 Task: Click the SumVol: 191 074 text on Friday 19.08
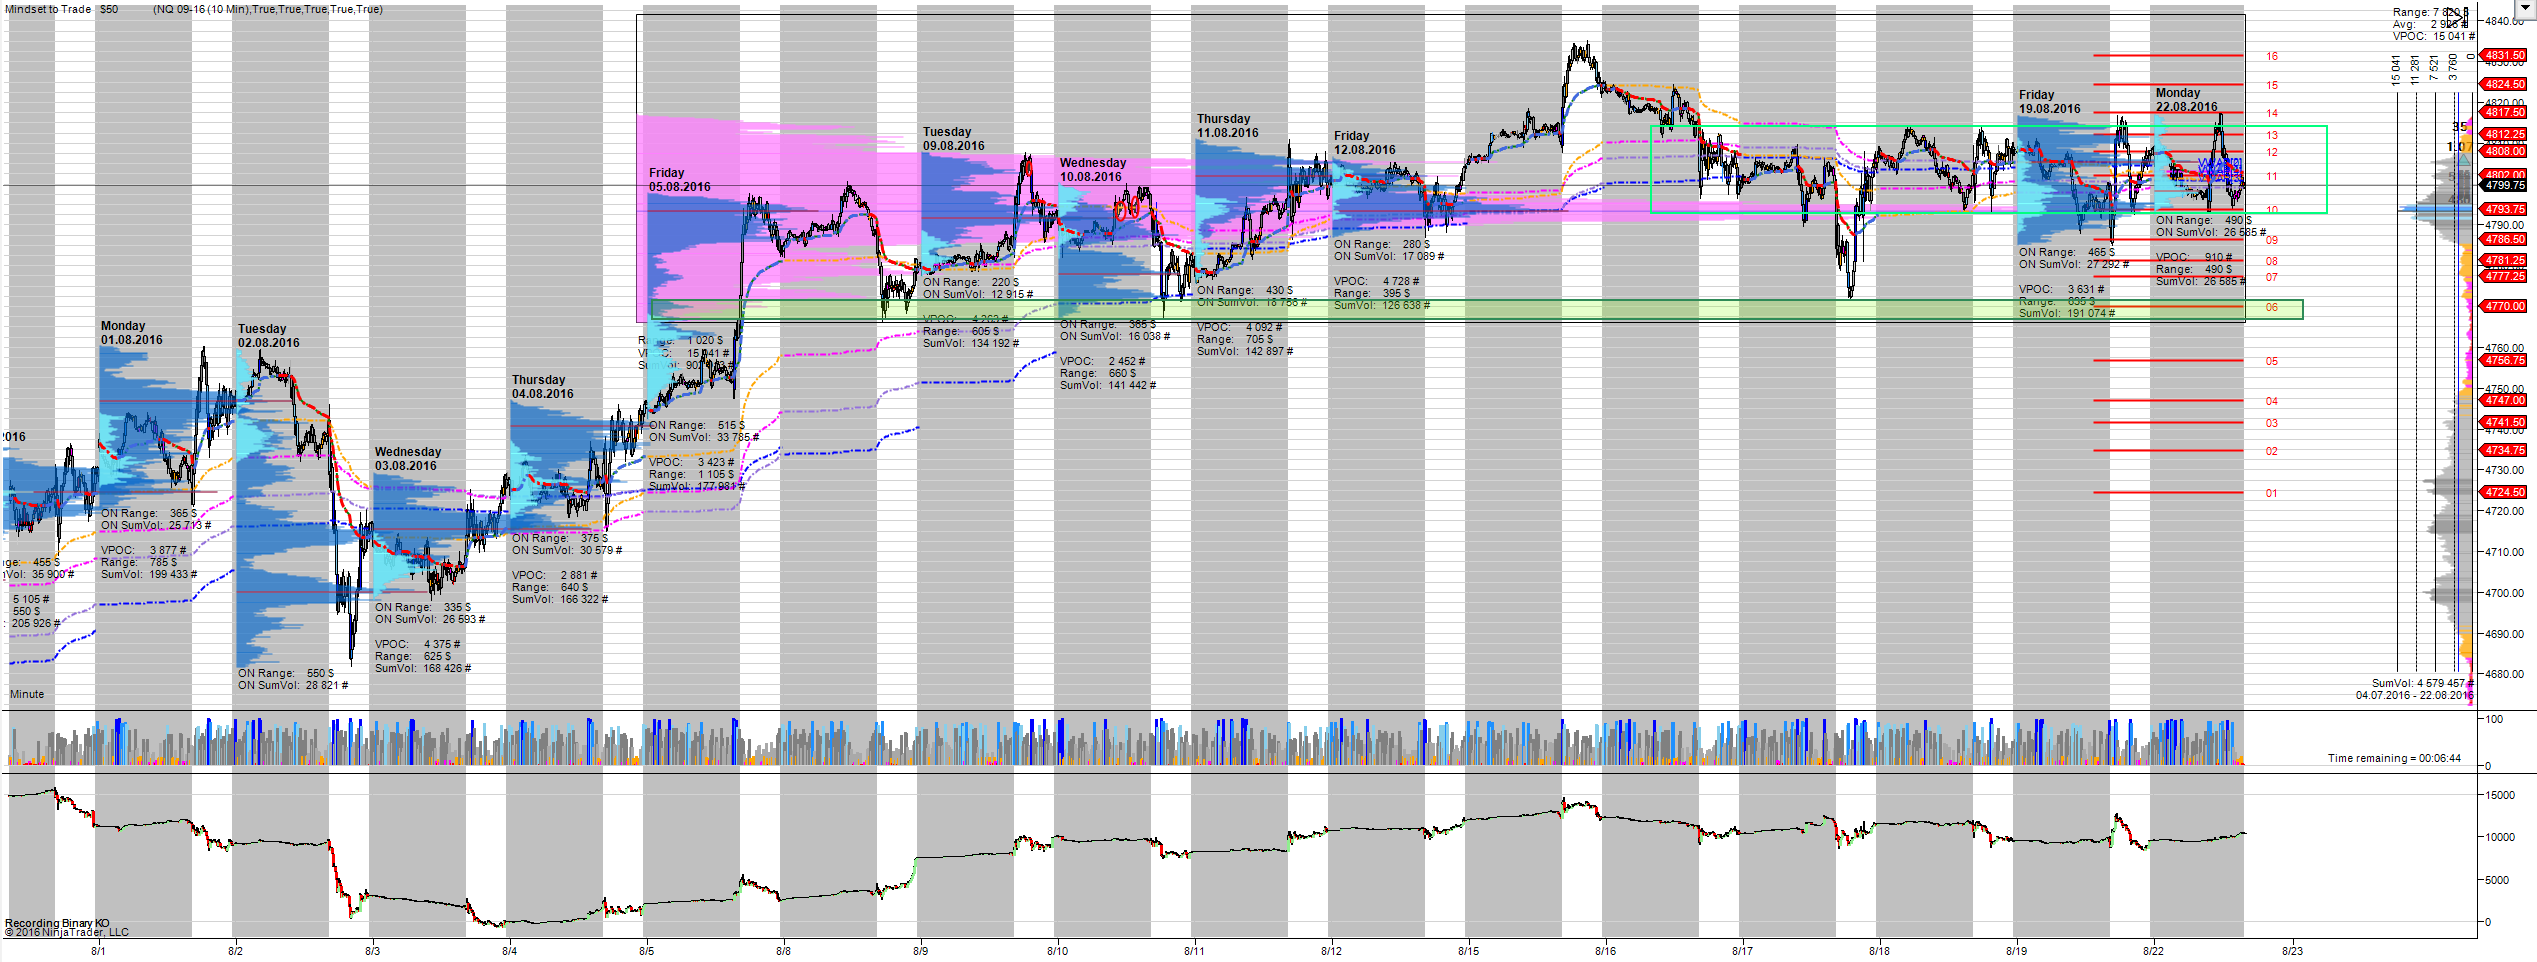click(2066, 313)
